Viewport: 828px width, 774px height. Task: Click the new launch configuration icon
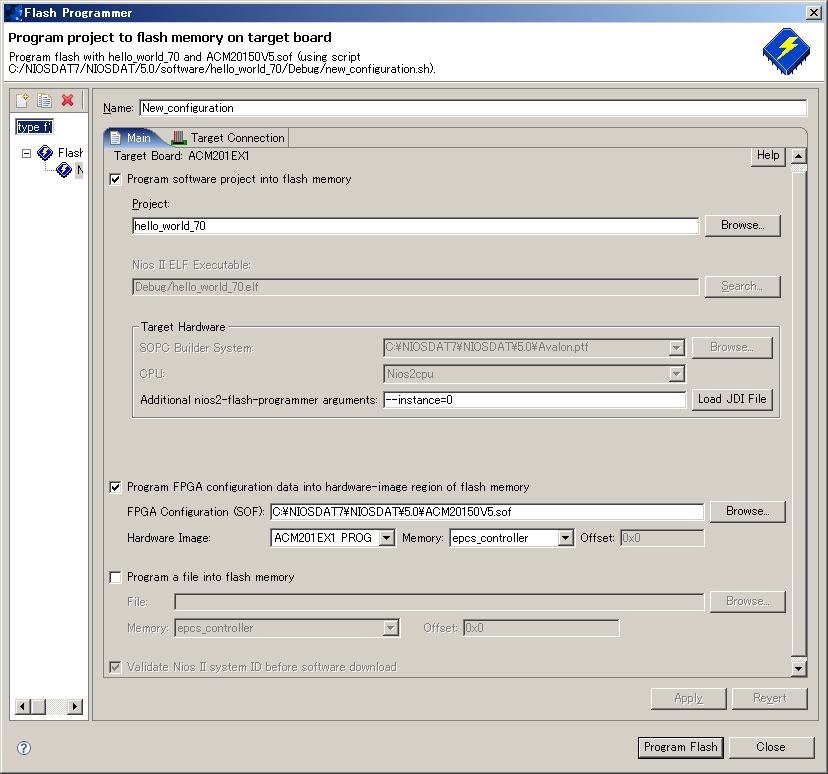[23, 100]
